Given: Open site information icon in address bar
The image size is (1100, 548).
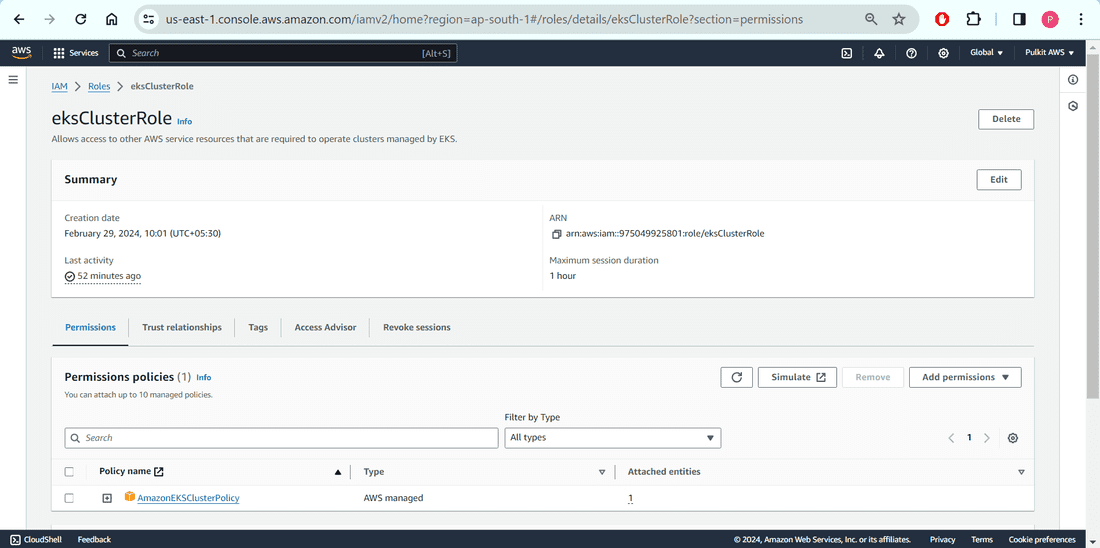Looking at the screenshot, I should [148, 20].
